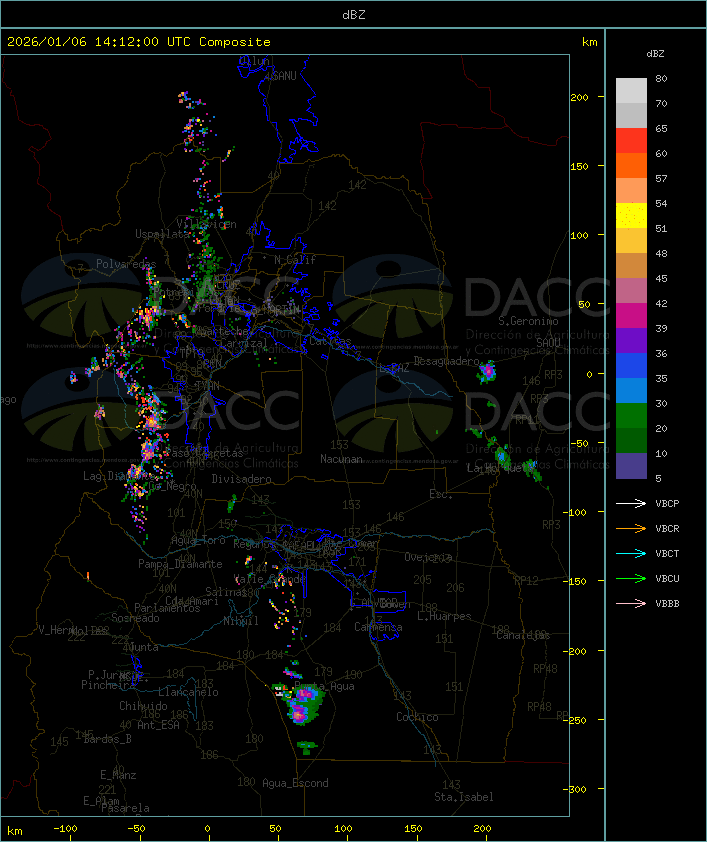Click the blue 35-36 dBZ color swatch
The image size is (707, 842).
point(631,366)
